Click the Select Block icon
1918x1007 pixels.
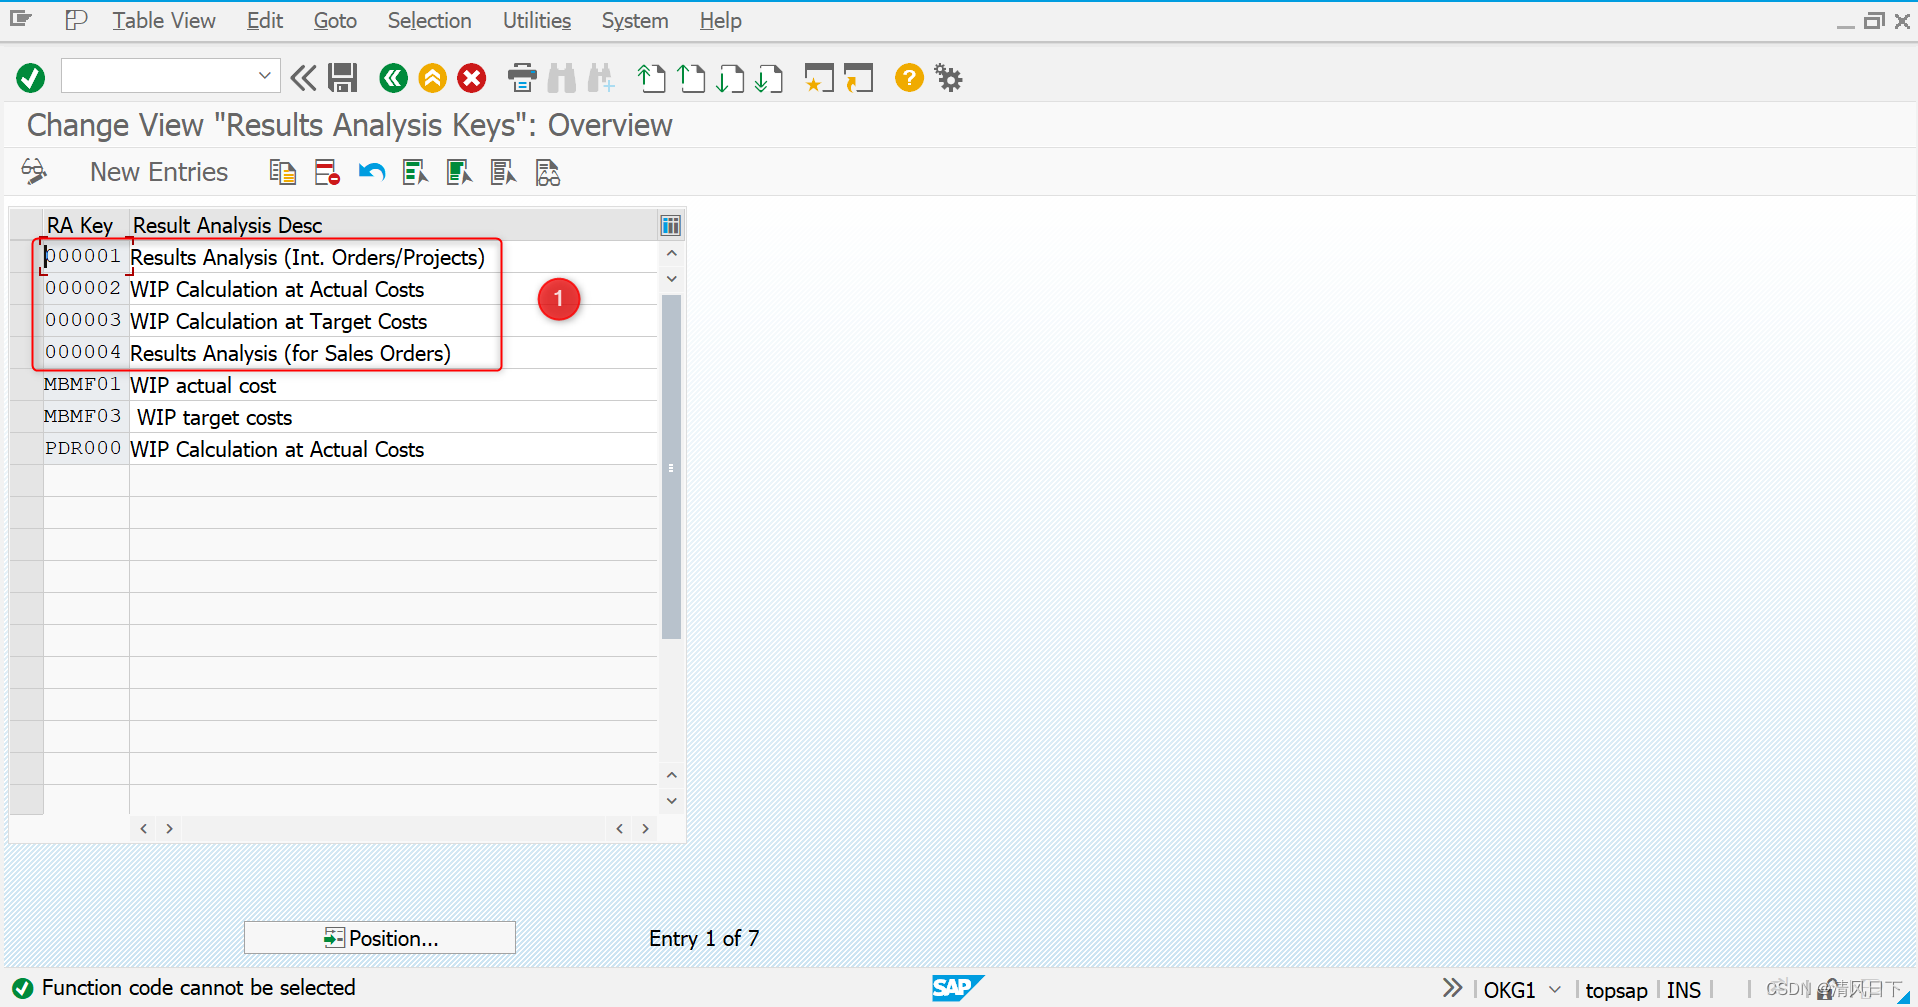coord(459,172)
